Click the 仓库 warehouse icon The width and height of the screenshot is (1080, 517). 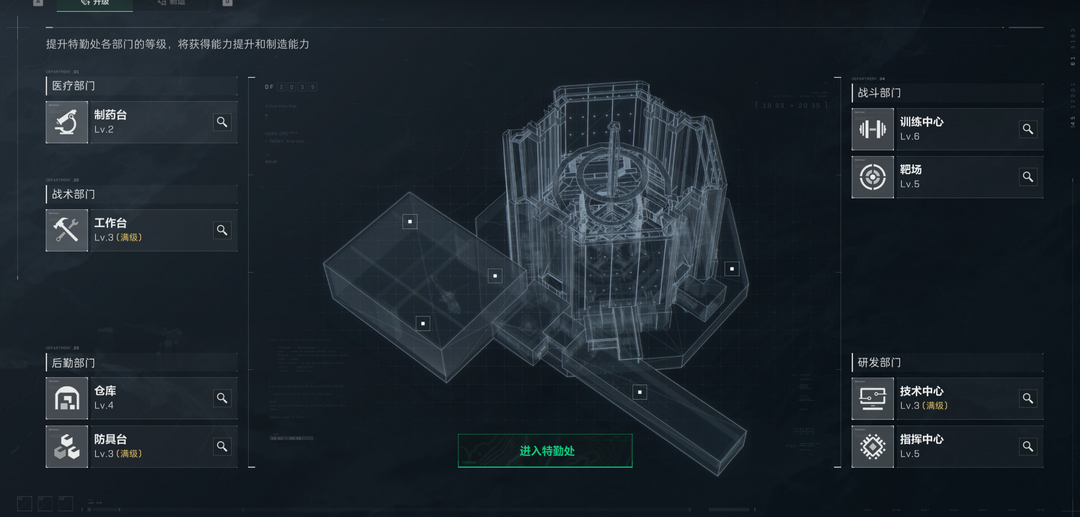67,398
